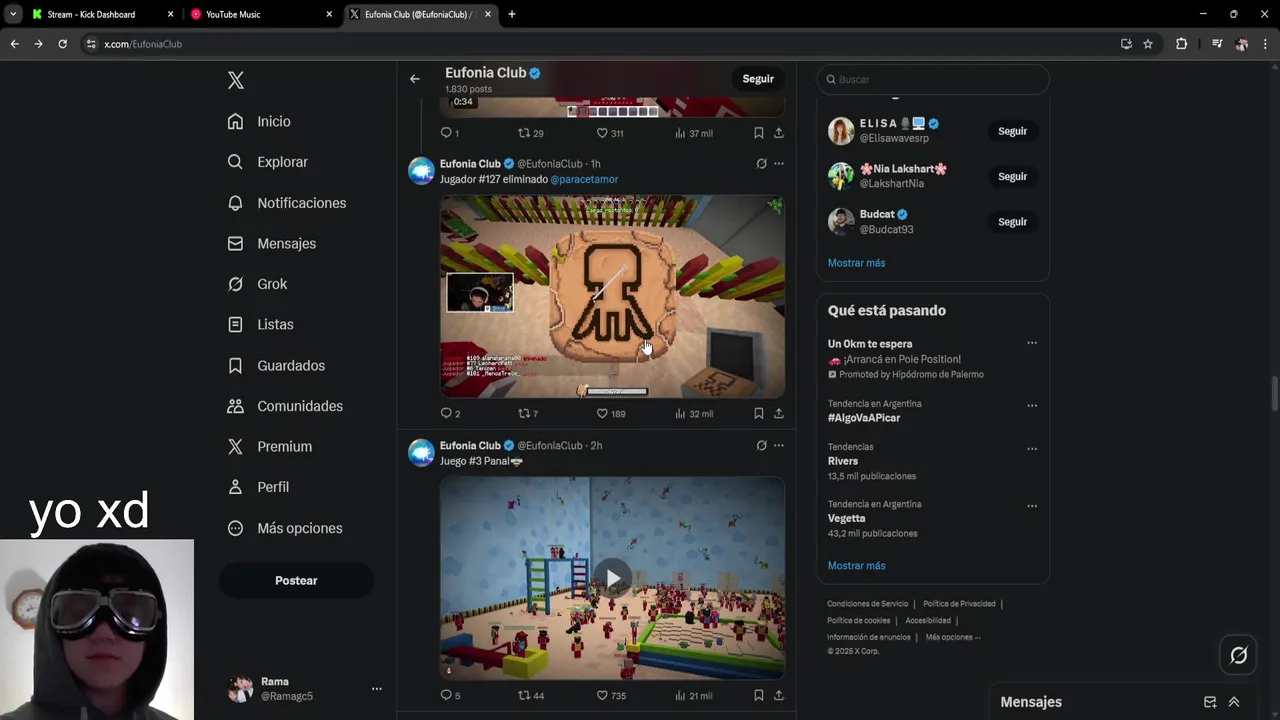View analytics of 32 mil views post
Viewport: 1280px width, 720px height.
[693, 413]
